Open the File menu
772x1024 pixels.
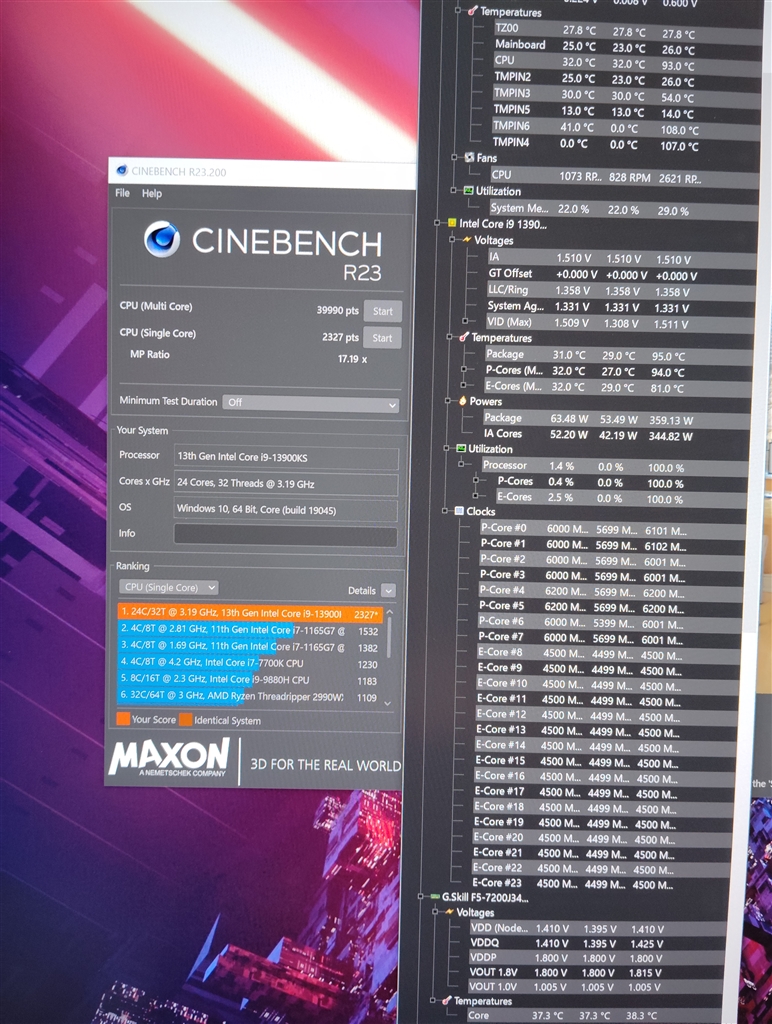point(122,193)
